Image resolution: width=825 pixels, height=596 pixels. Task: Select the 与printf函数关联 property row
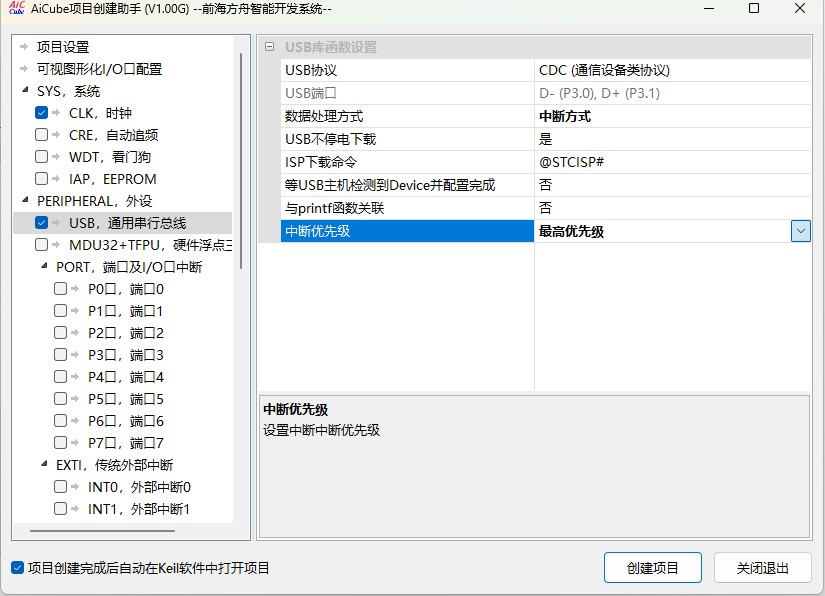pyautogui.click(x=546, y=208)
